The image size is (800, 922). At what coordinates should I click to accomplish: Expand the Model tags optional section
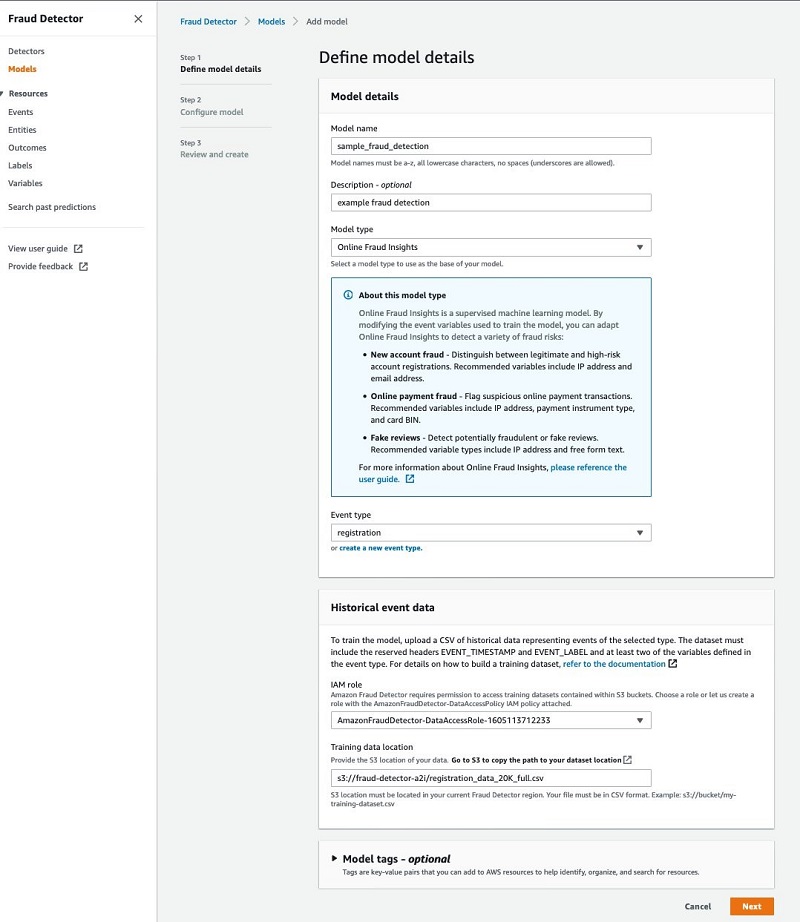click(334, 858)
